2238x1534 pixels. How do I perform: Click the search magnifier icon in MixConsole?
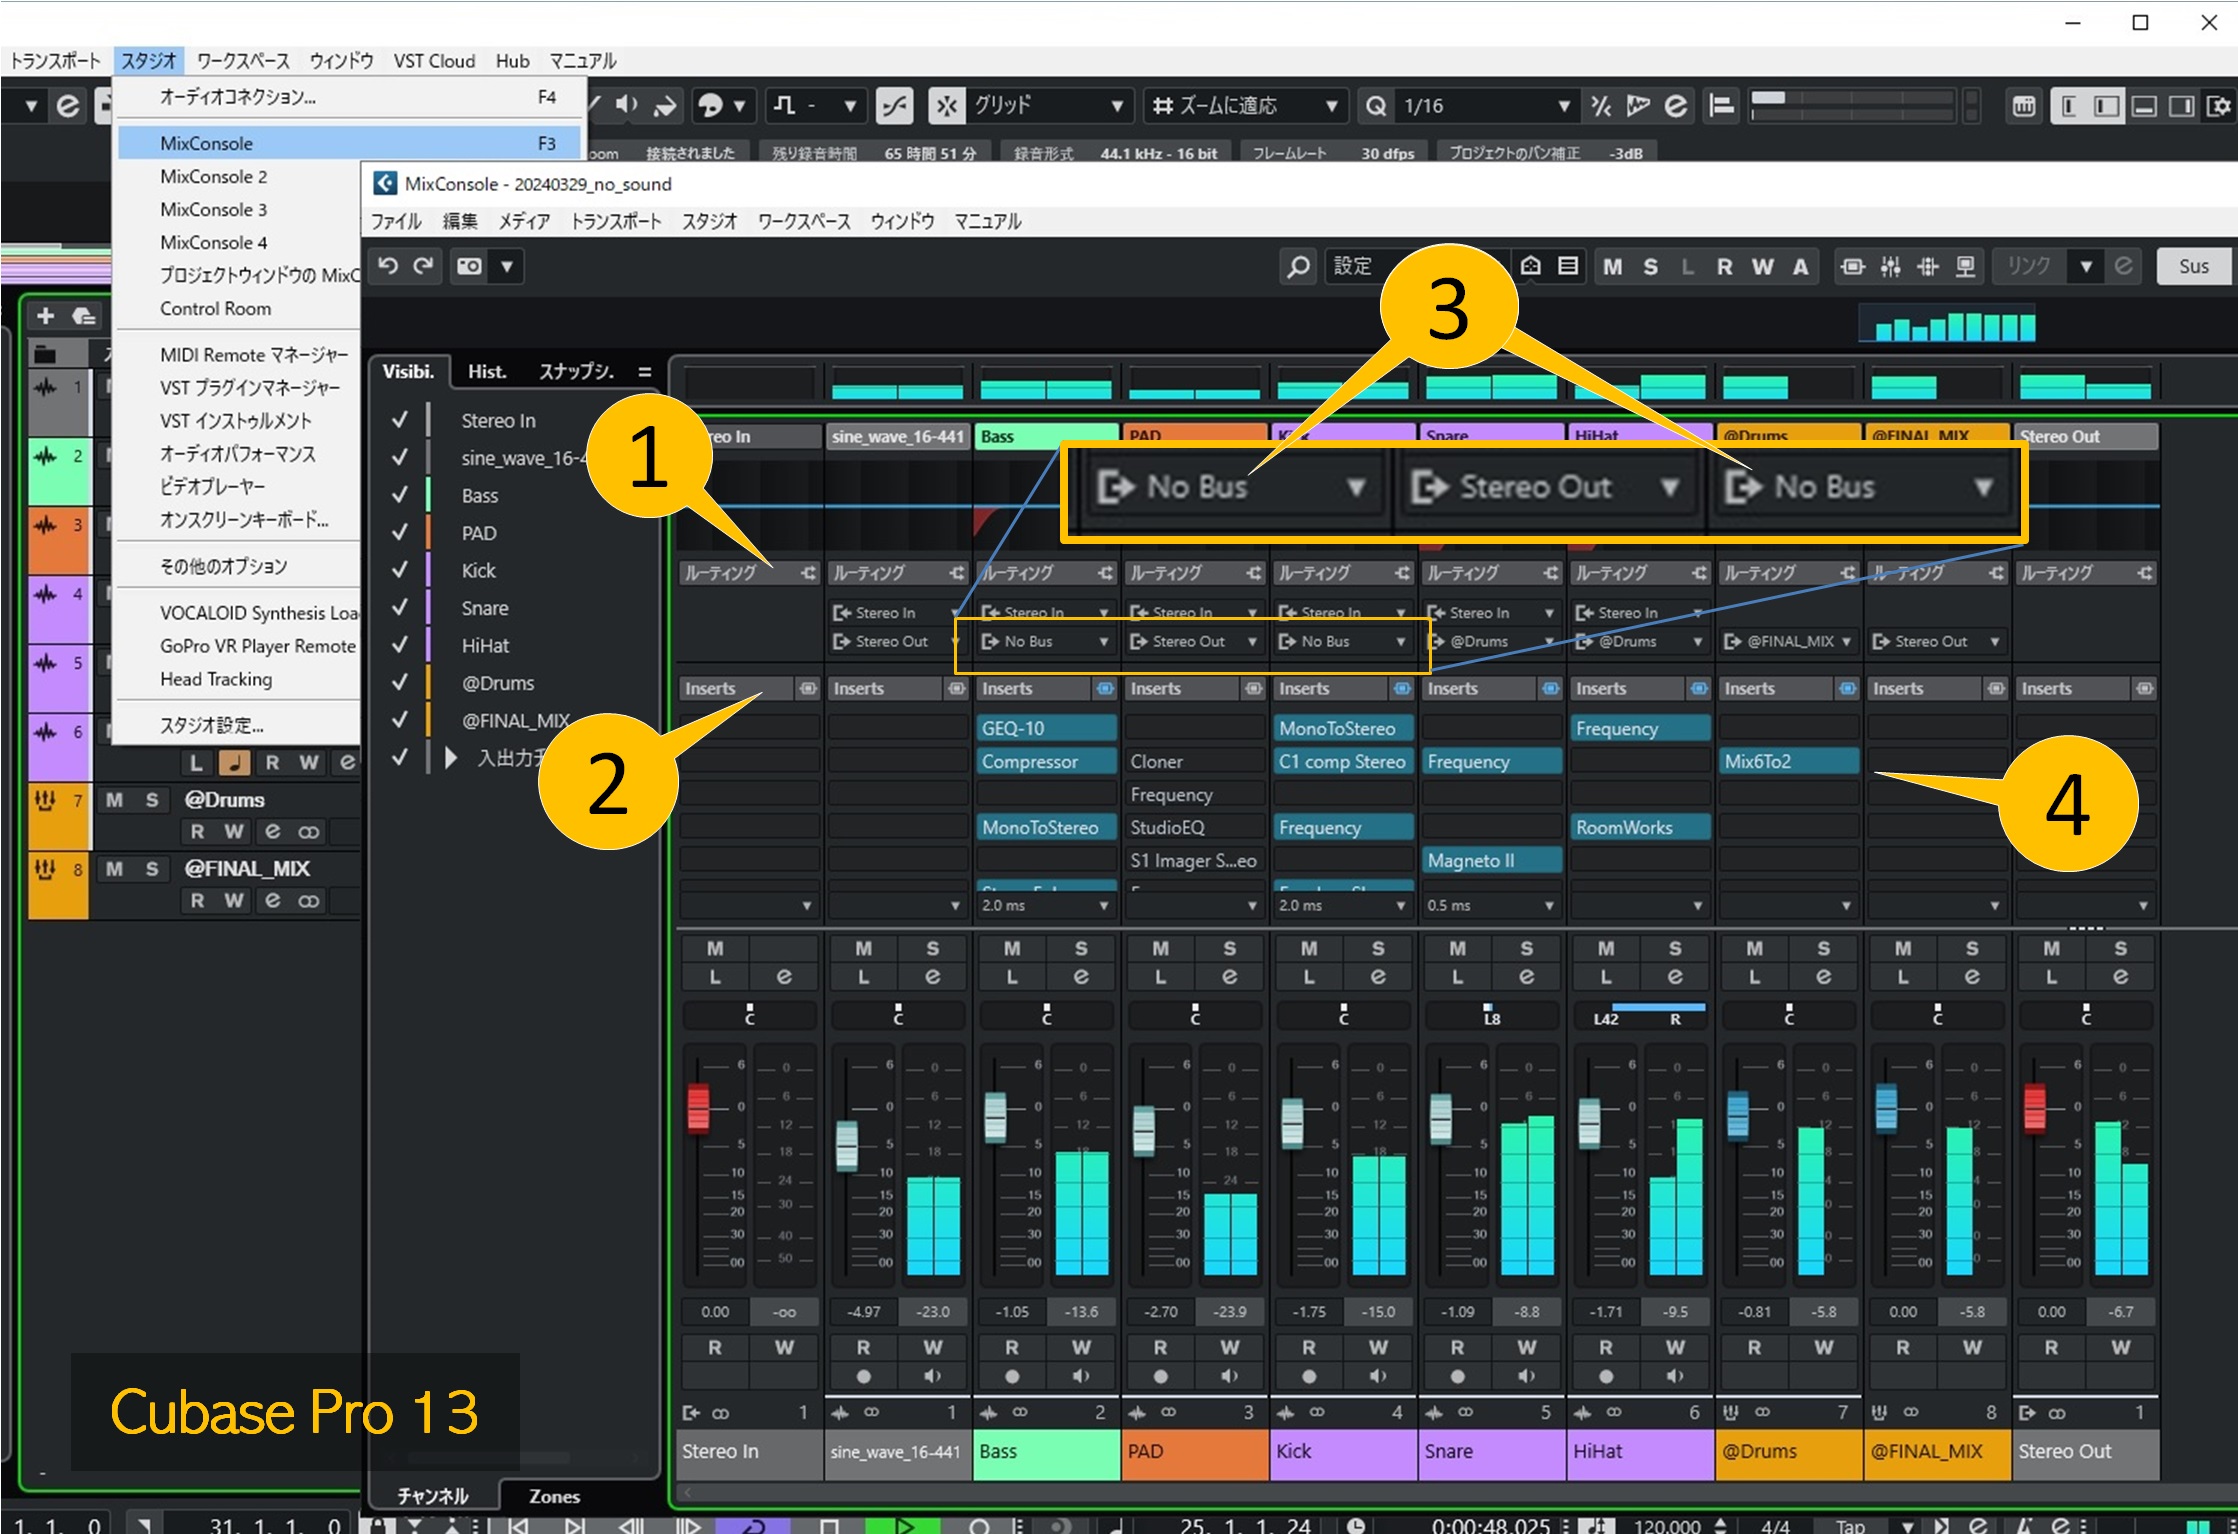pos(1298,267)
